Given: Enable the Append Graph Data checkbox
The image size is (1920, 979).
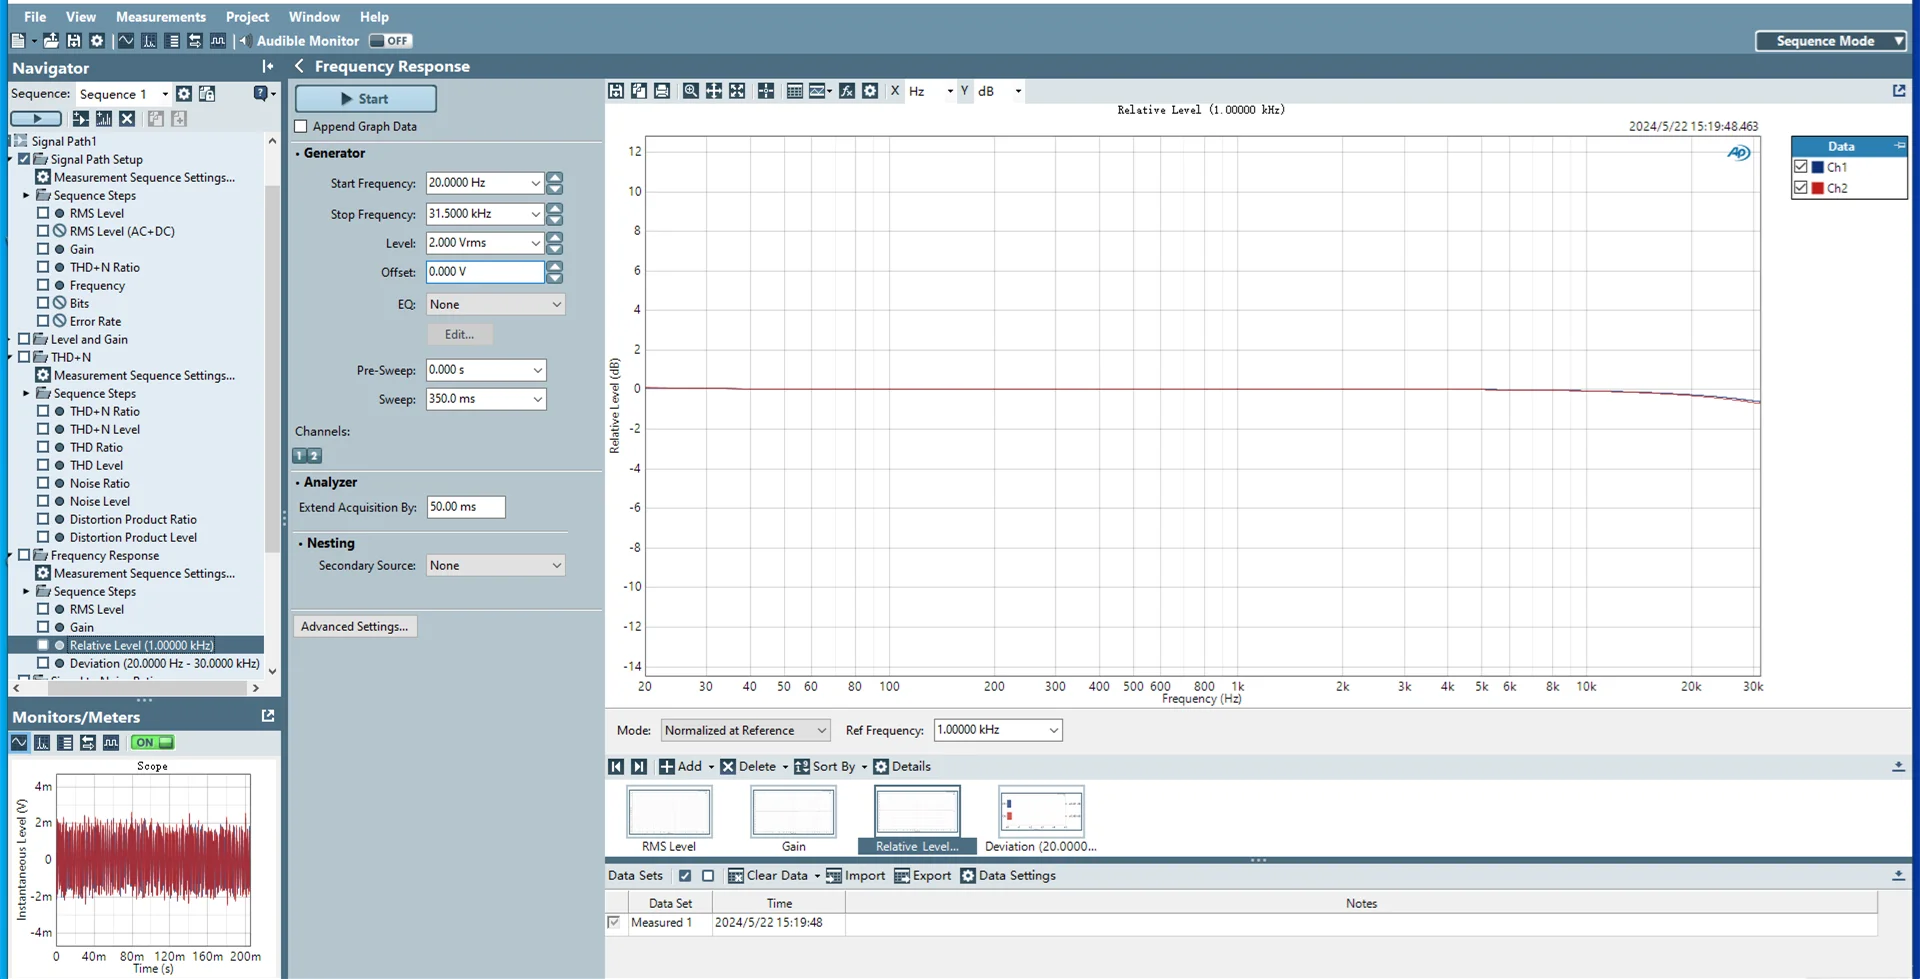Looking at the screenshot, I should 301,127.
